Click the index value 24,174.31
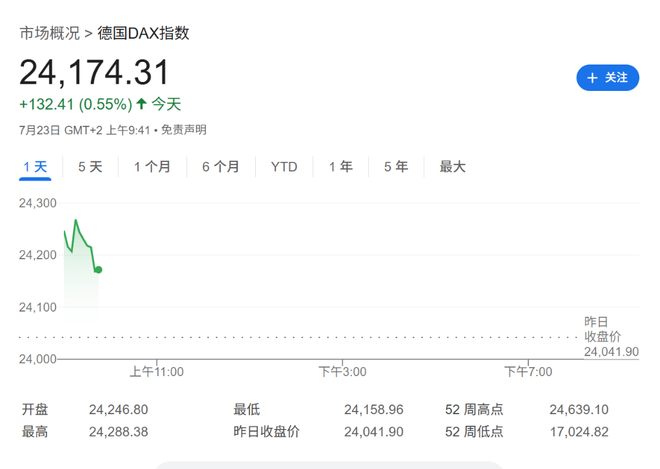 (94, 72)
